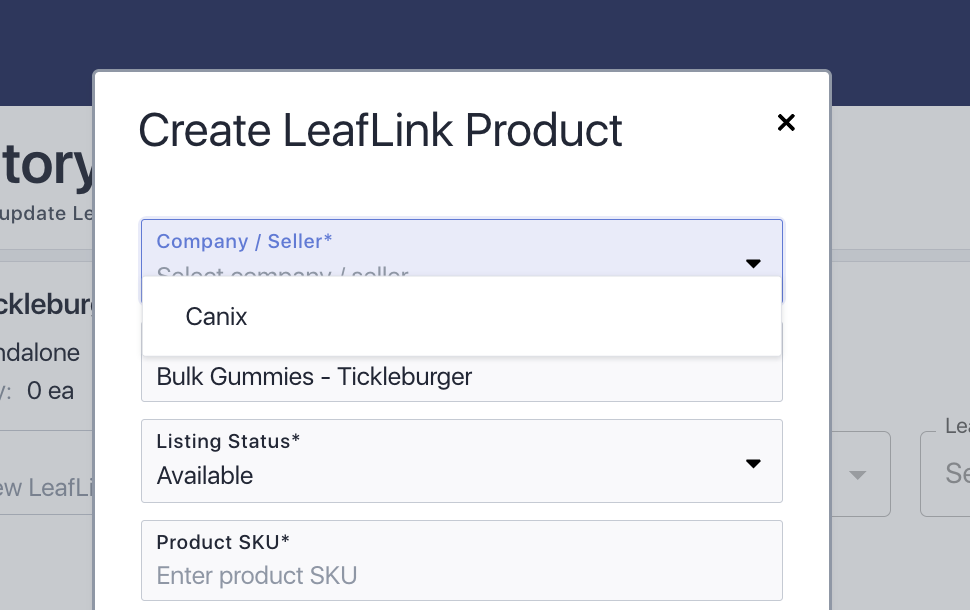970x610 pixels.
Task: Click the standalone text behind the dialog
Action: [x=40, y=353]
